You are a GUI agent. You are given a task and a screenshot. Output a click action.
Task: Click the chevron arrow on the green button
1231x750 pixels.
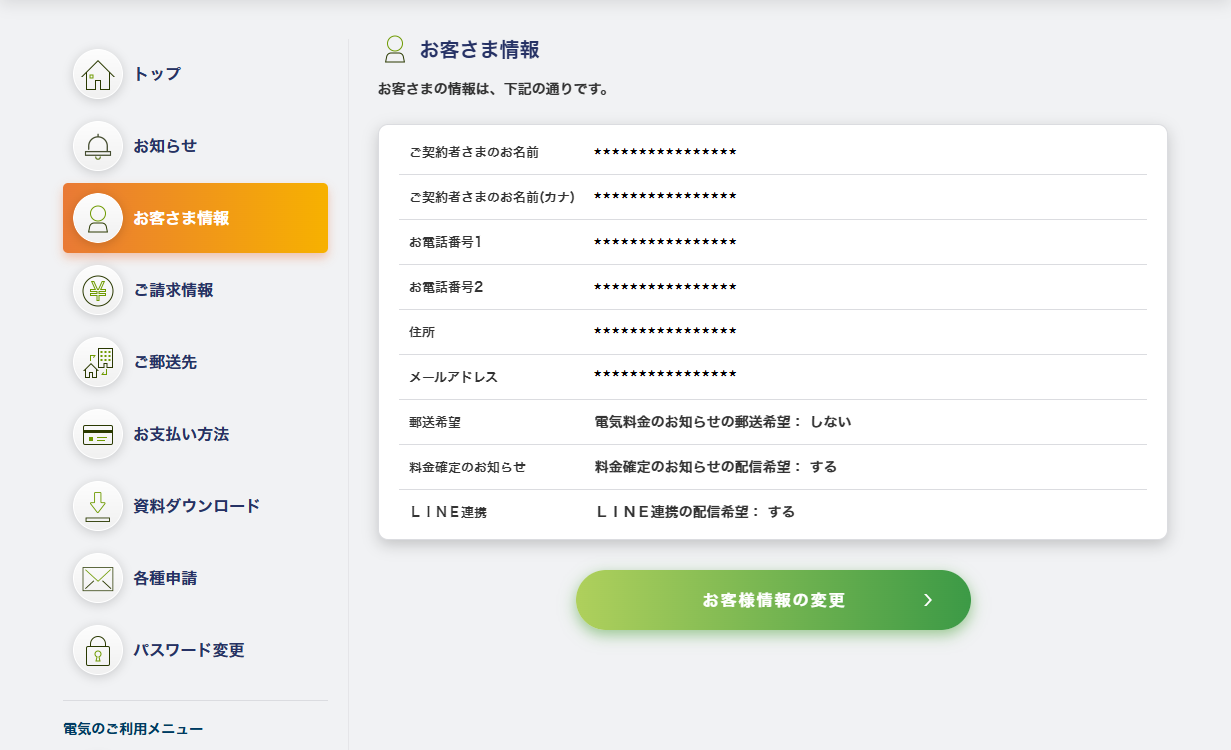928,600
